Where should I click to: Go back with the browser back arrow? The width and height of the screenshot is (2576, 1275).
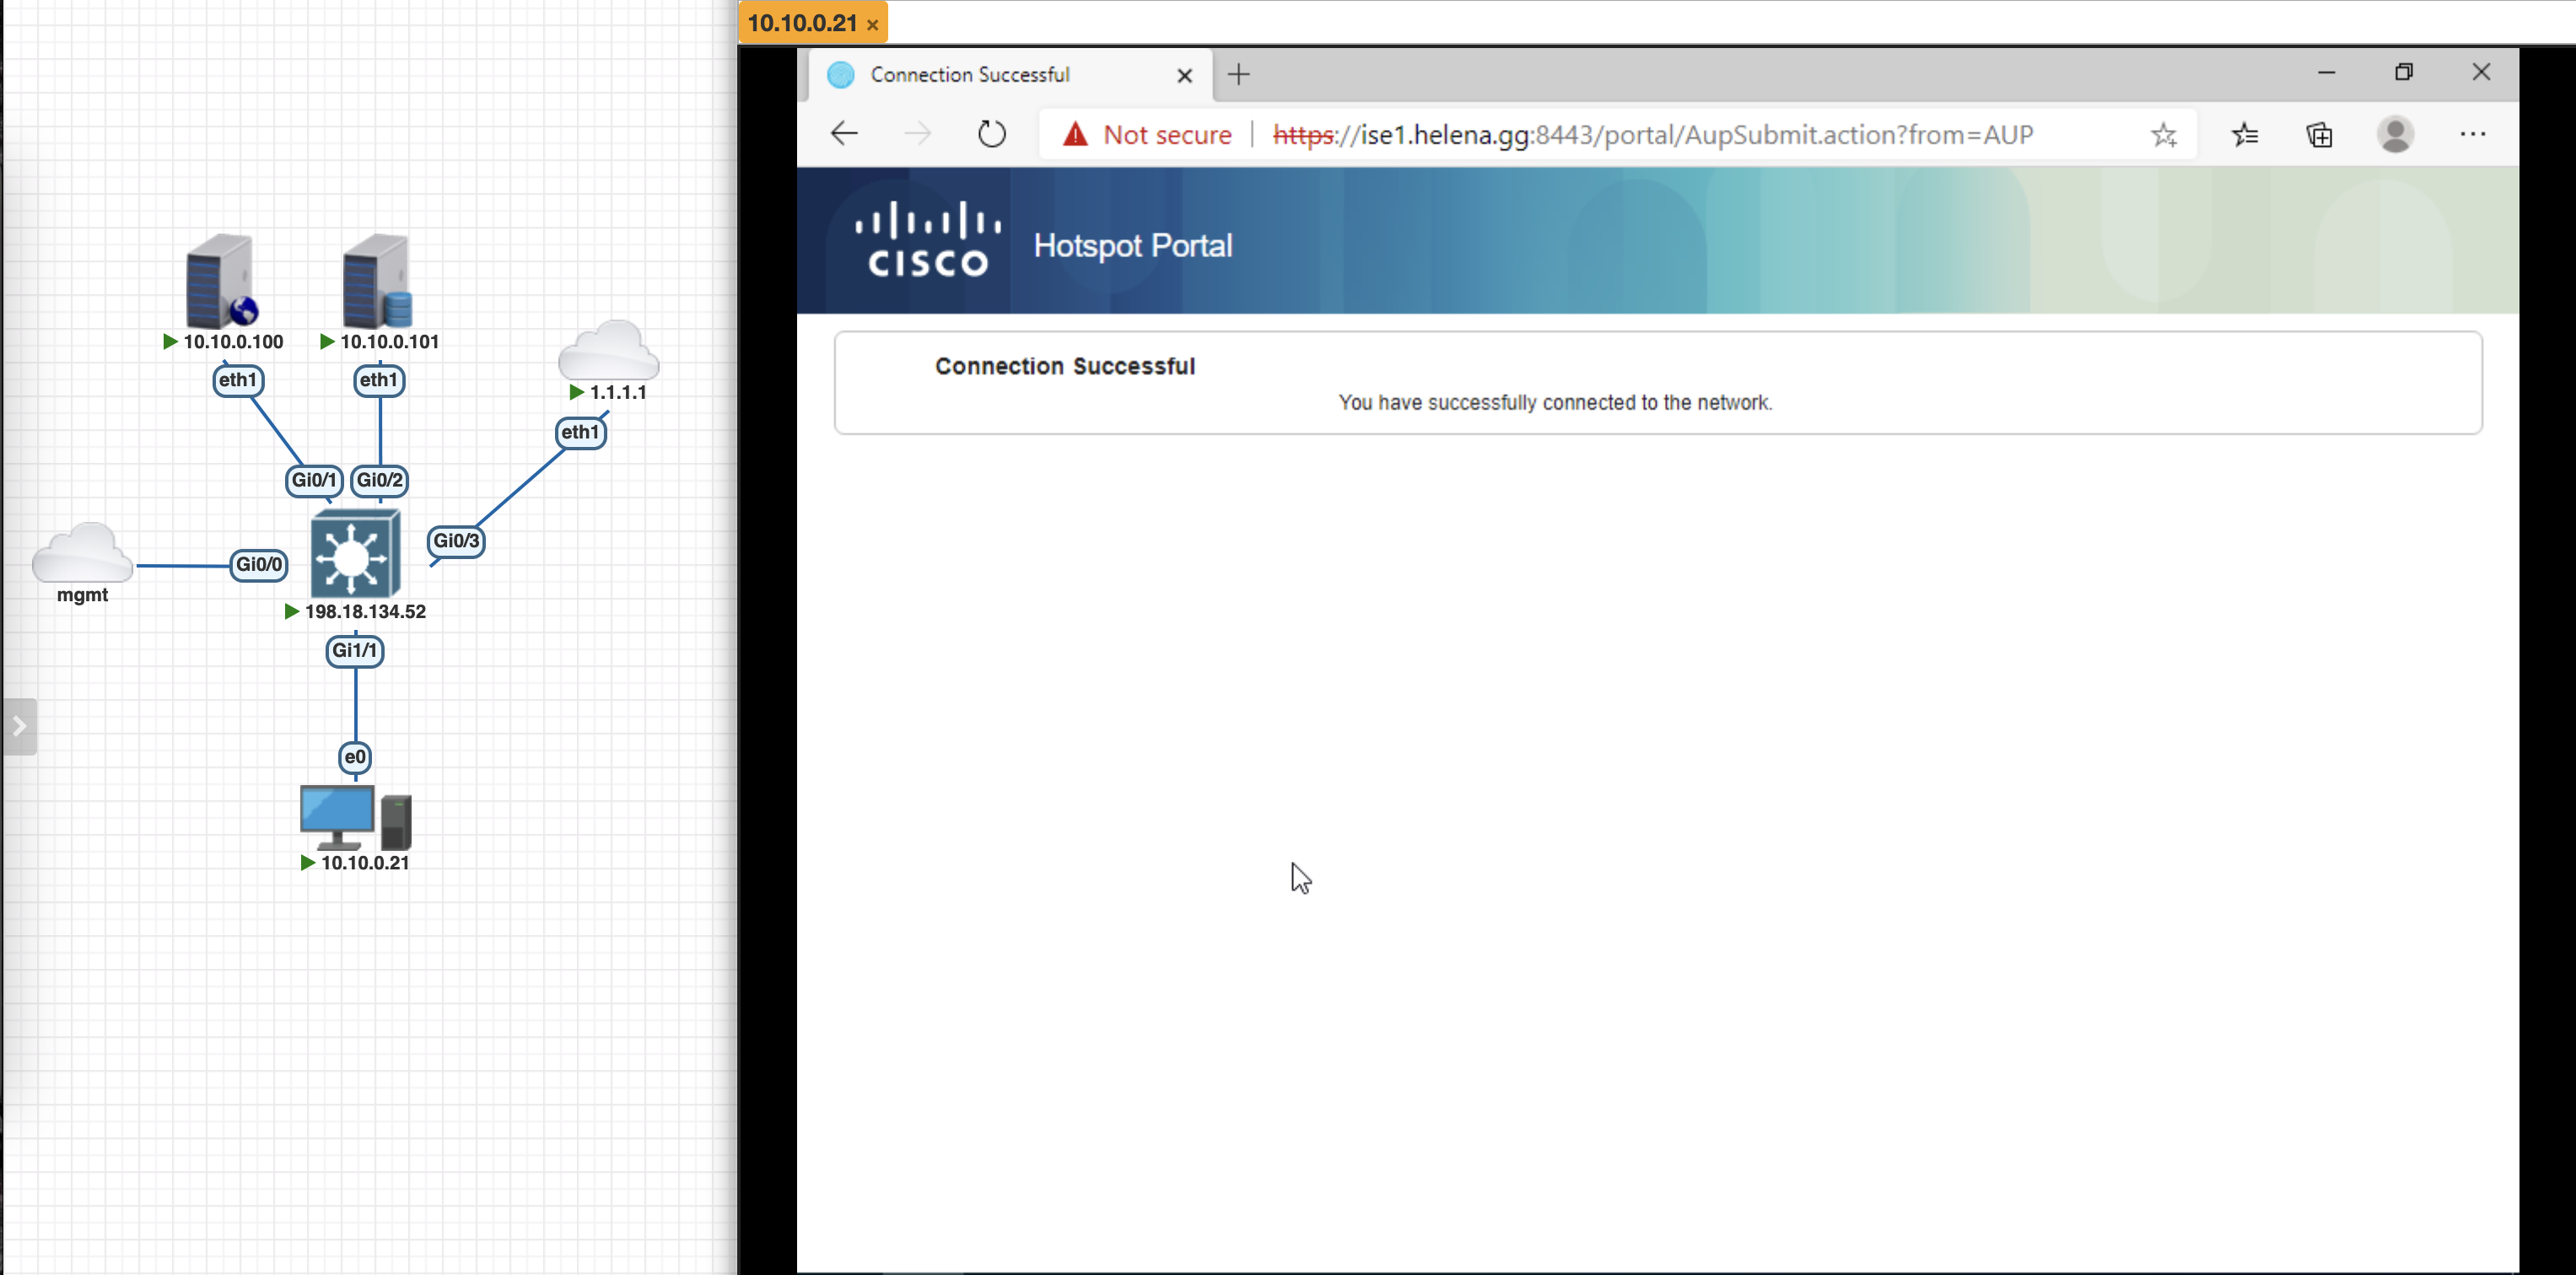point(845,134)
